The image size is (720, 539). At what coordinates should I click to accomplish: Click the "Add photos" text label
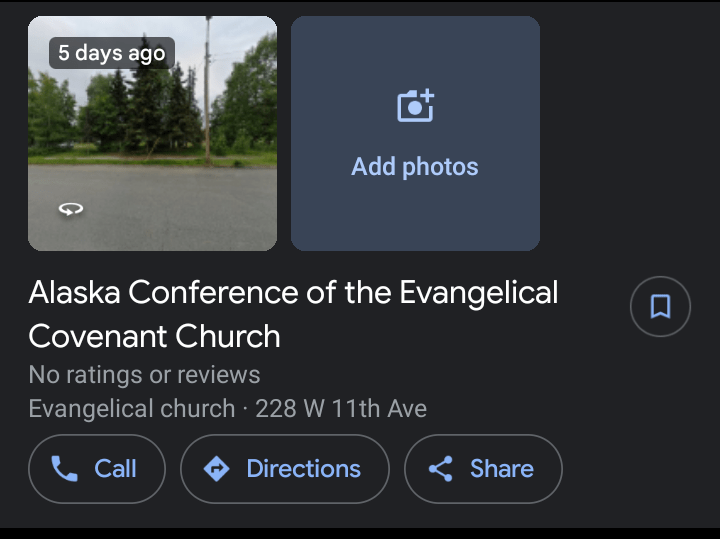coord(415,167)
